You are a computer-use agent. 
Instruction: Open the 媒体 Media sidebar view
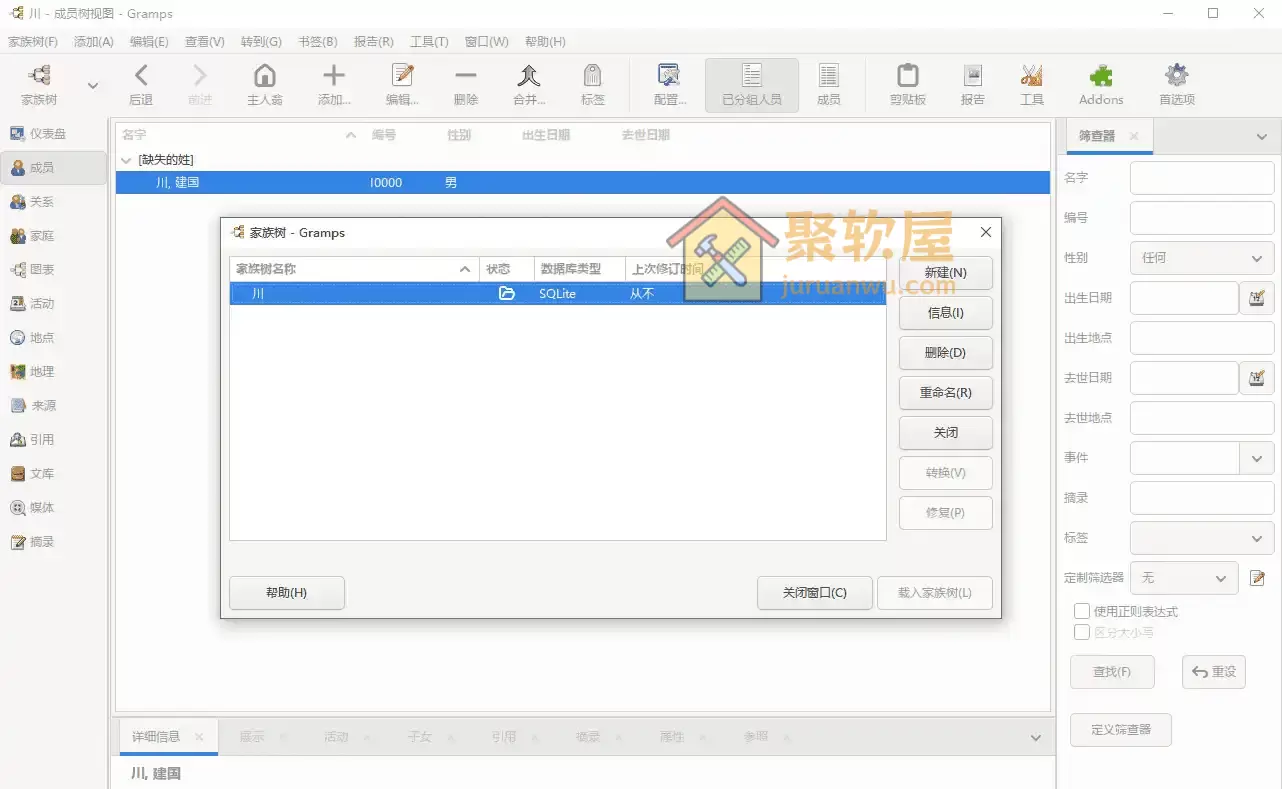[x=55, y=507]
